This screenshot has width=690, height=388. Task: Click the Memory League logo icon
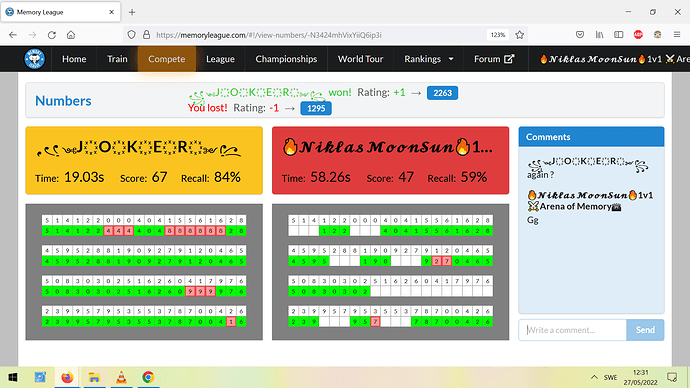pos(34,59)
